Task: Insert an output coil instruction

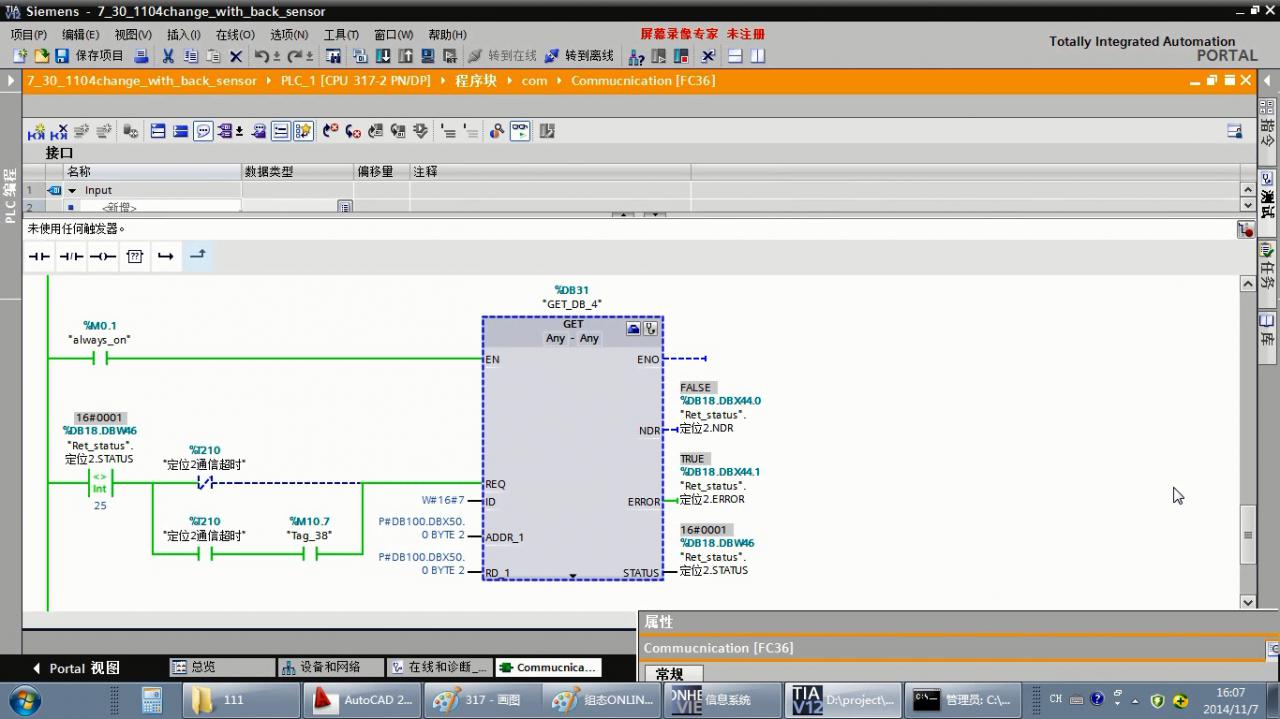Action: [103, 256]
